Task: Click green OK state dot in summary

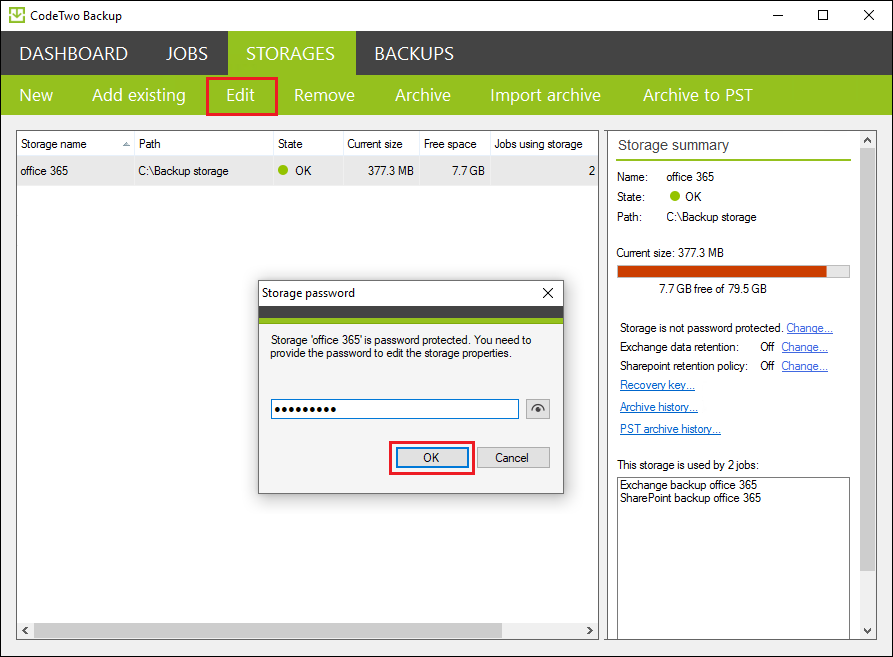Action: tap(675, 196)
